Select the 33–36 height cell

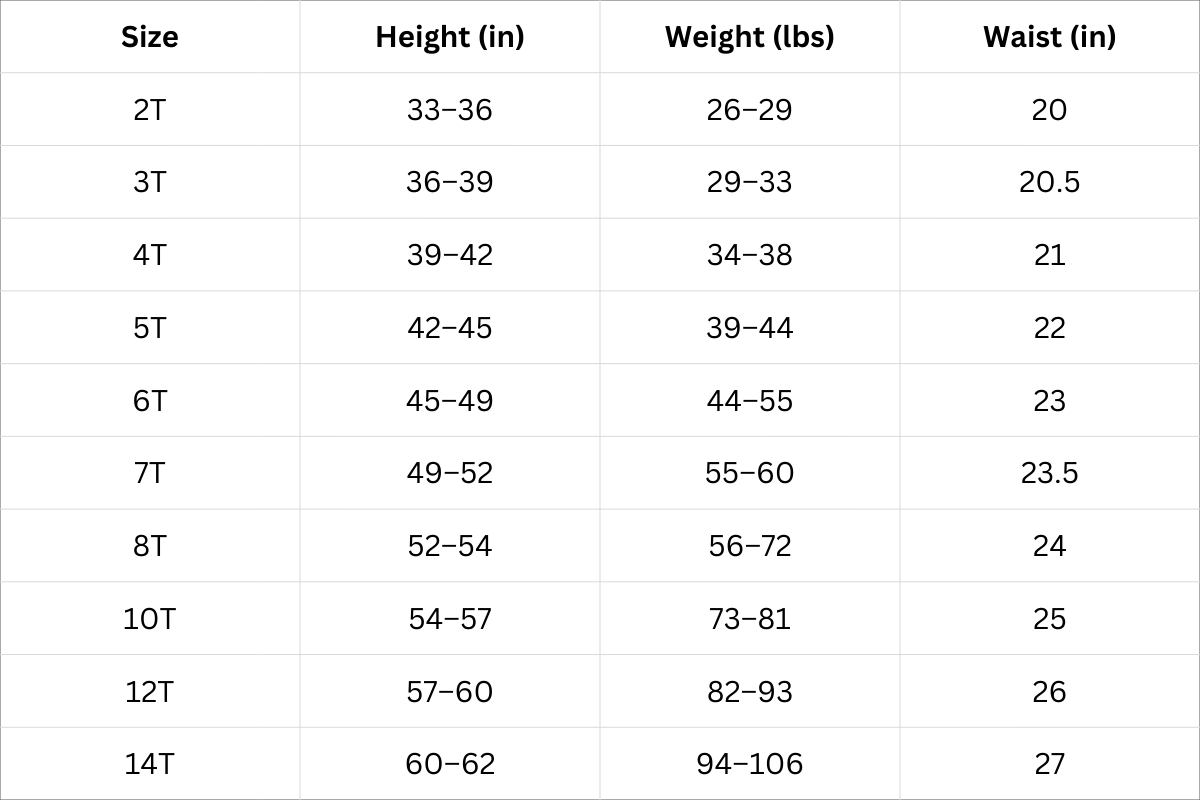click(x=450, y=110)
